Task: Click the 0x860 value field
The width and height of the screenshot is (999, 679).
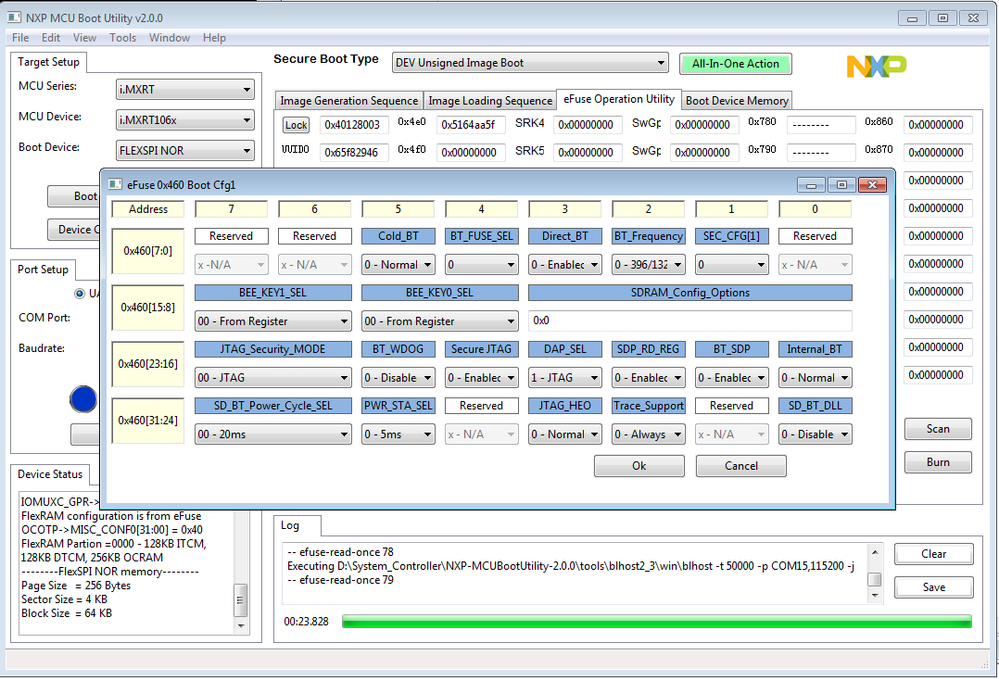Action: [938, 125]
